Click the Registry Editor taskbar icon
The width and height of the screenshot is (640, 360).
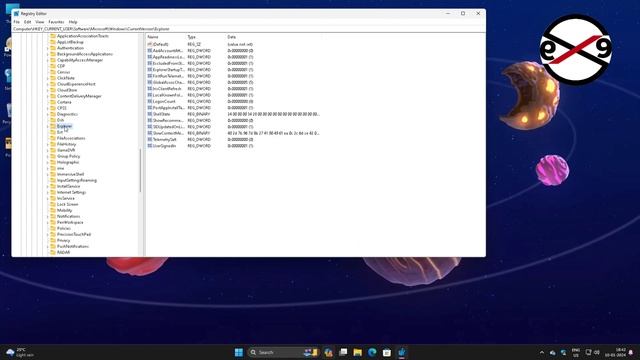[x=402, y=352]
